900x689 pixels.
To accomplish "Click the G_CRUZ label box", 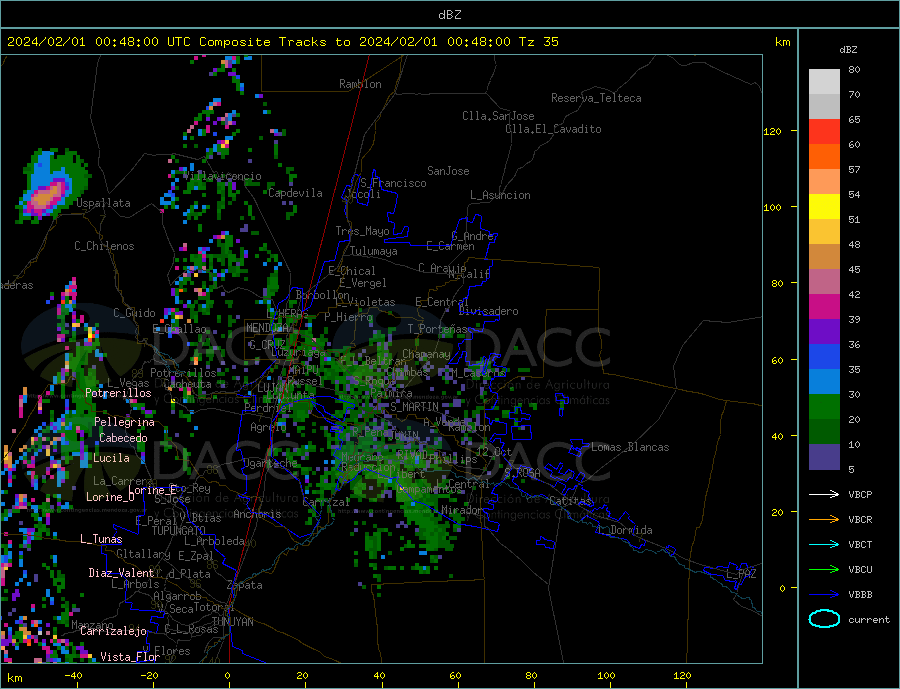I will 266,344.
